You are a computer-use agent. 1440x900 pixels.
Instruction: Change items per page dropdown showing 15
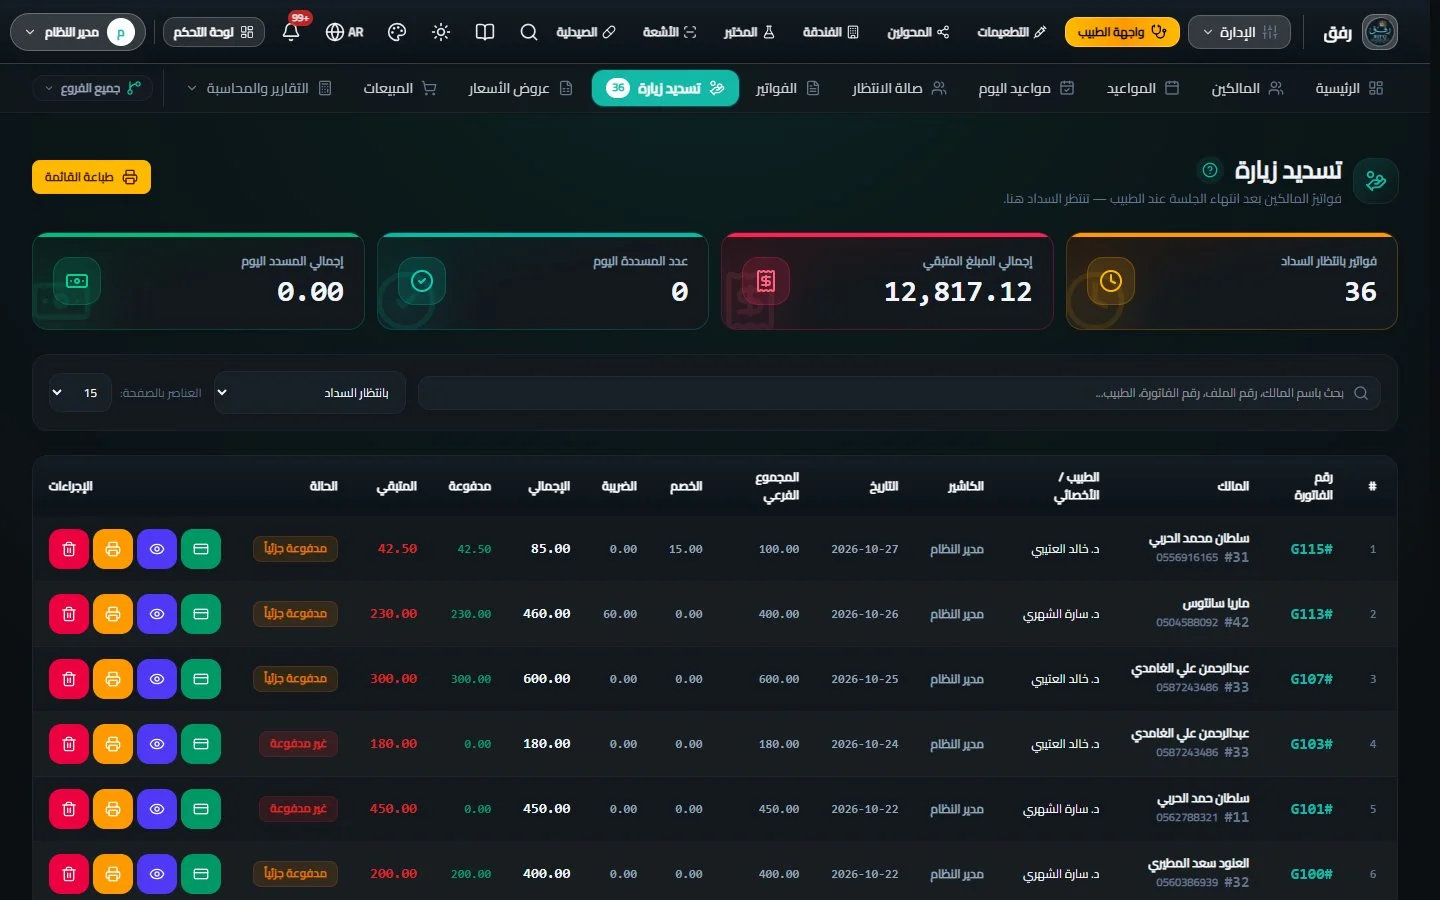pos(80,393)
